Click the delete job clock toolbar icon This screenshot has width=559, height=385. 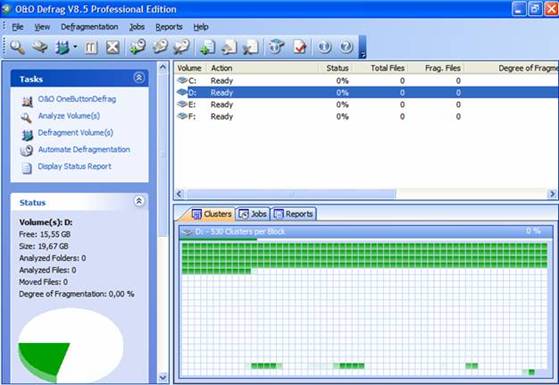181,47
